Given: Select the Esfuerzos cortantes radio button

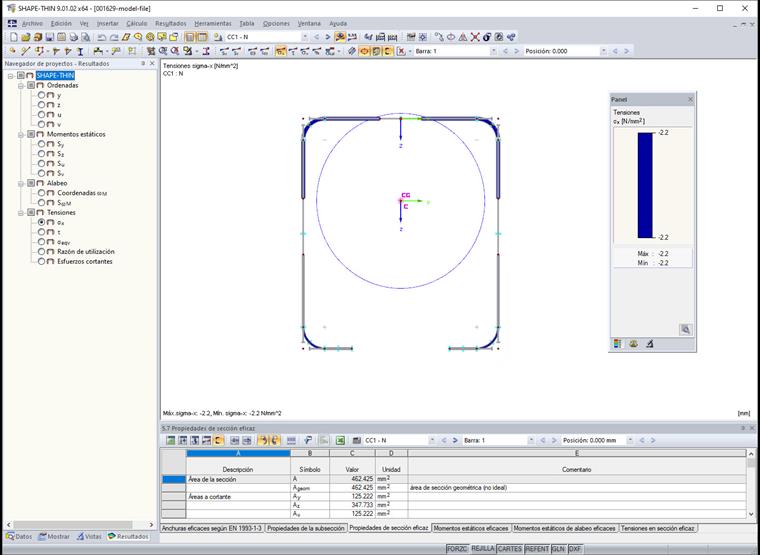Looking at the screenshot, I should [x=42, y=261].
